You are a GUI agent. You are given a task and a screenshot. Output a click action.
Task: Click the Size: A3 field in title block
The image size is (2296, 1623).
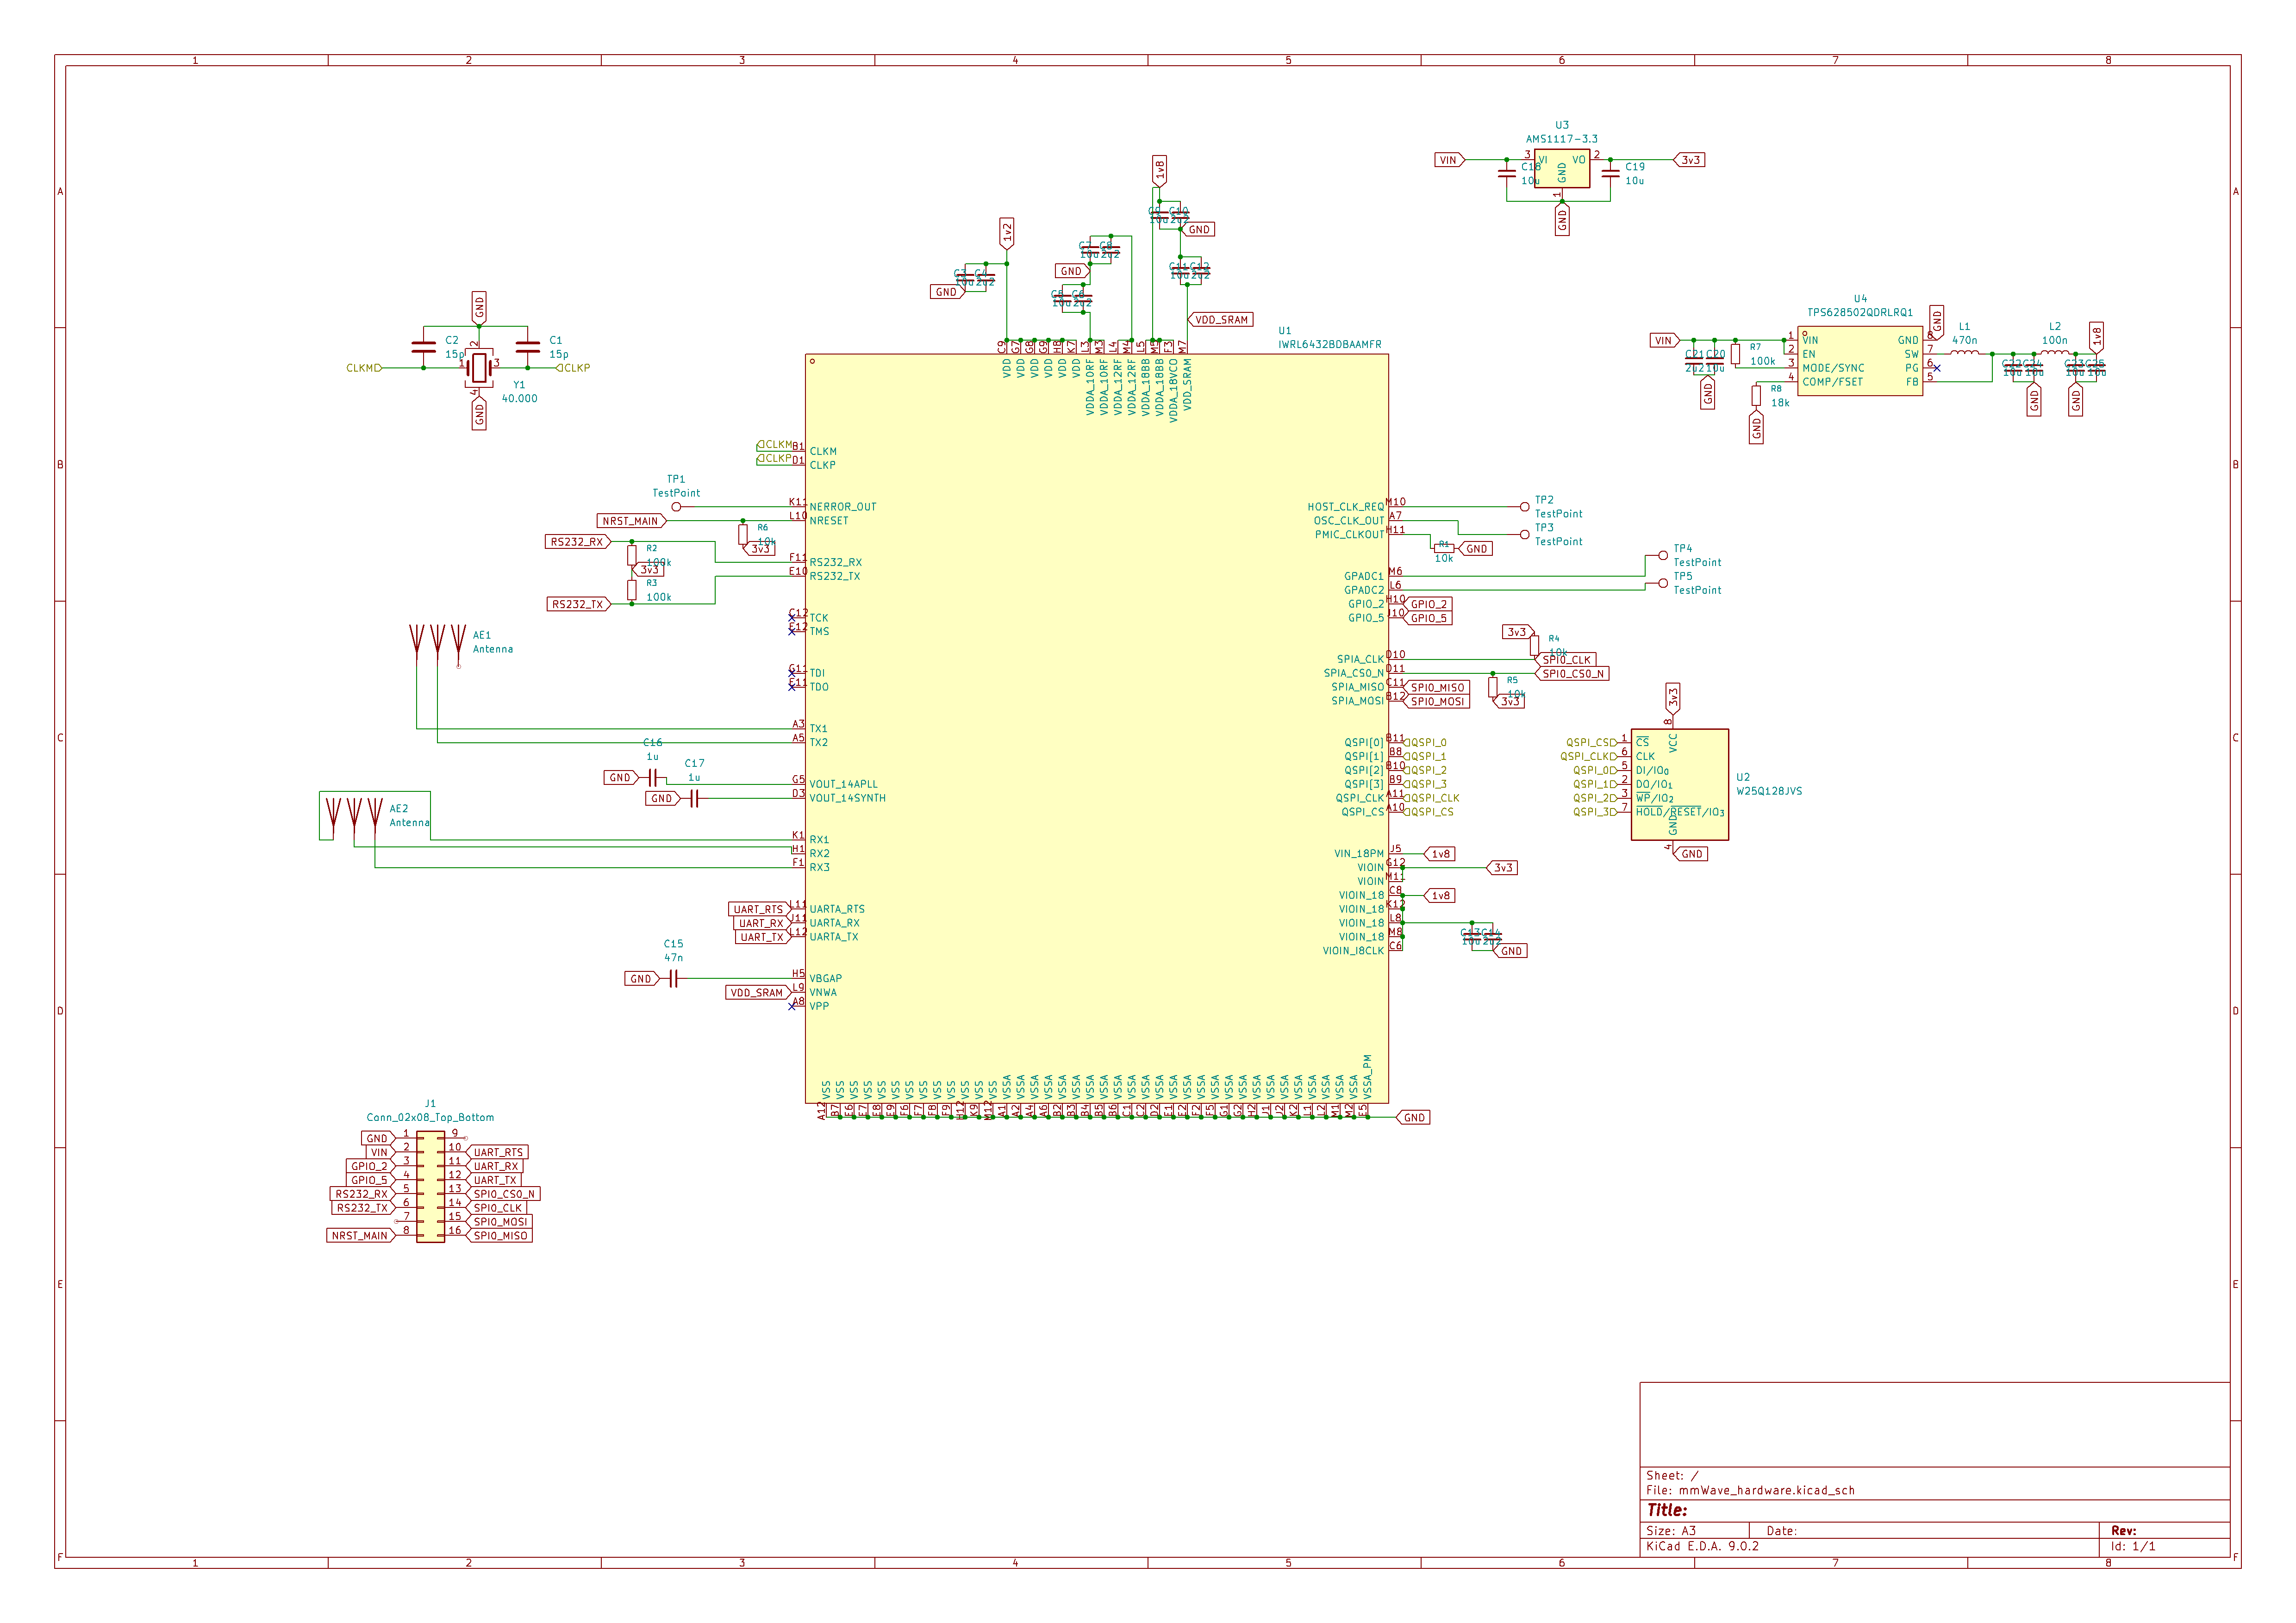(x=1671, y=1531)
